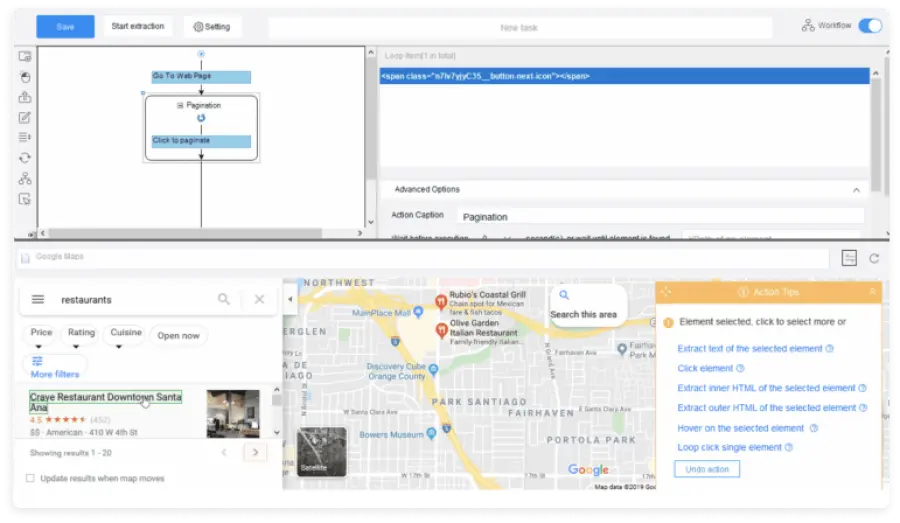Click Extract text of the selected element

pyautogui.click(x=750, y=349)
